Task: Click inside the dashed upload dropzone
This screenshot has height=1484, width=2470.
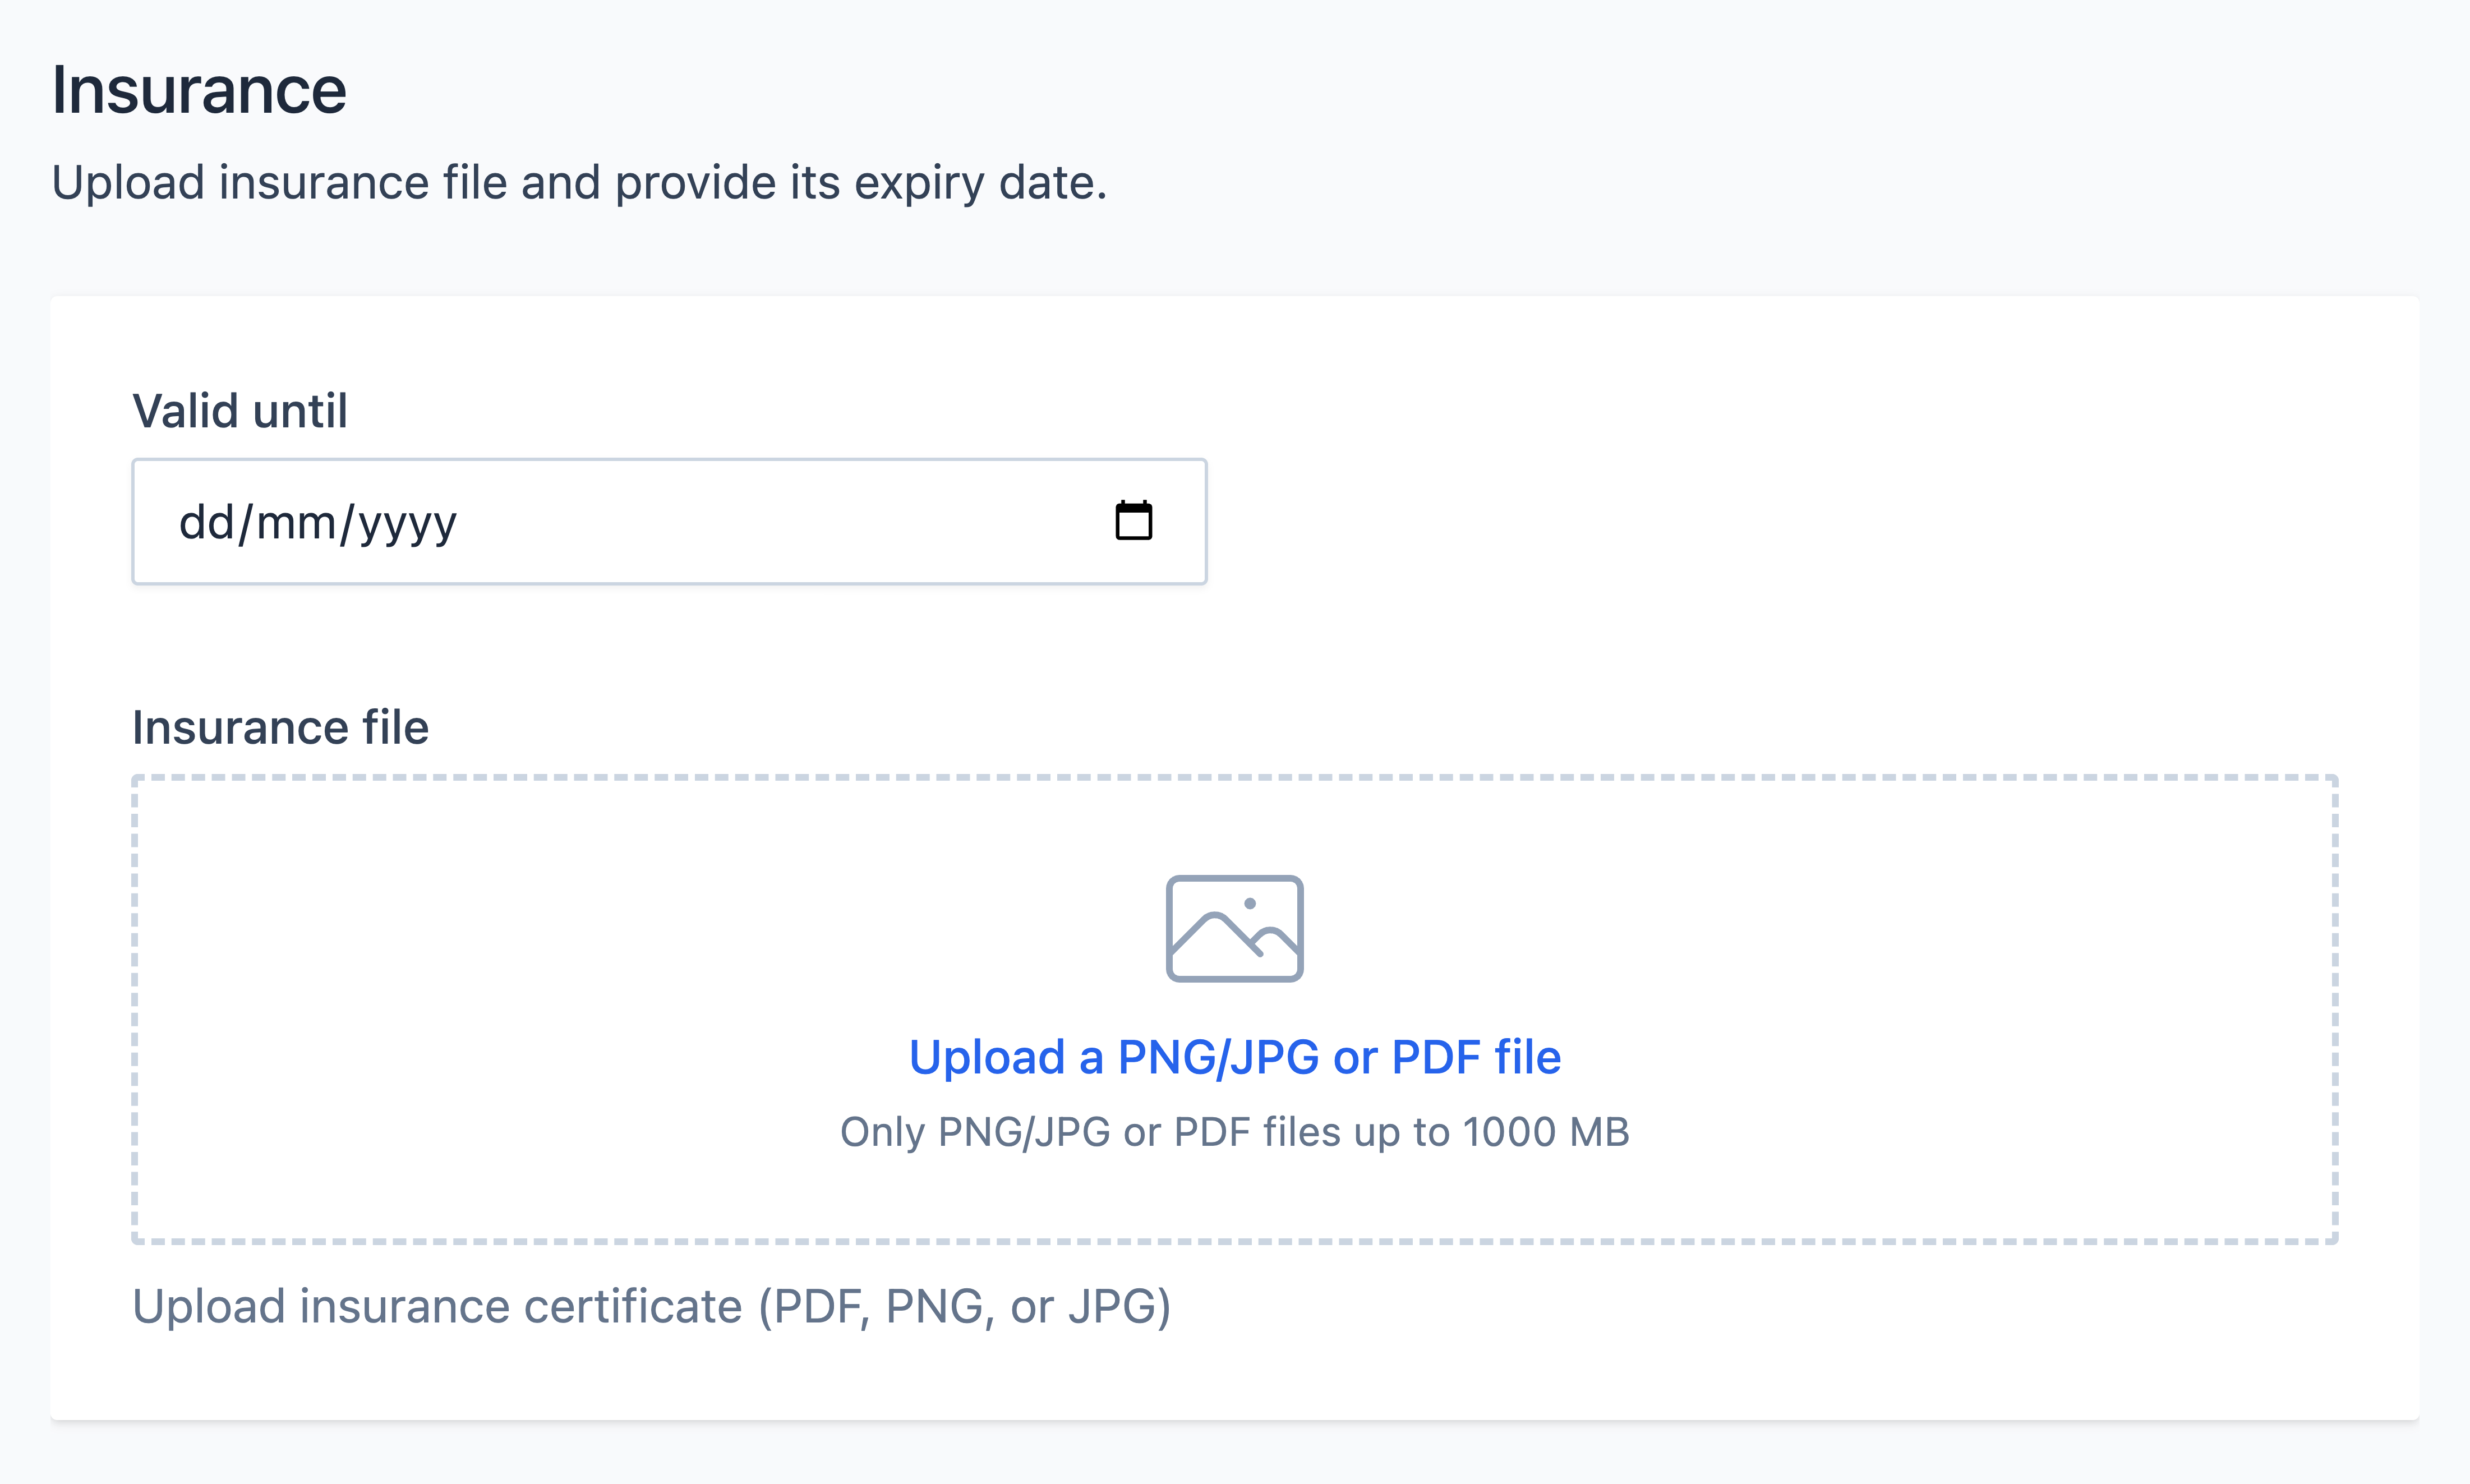Action: coord(1234,1009)
